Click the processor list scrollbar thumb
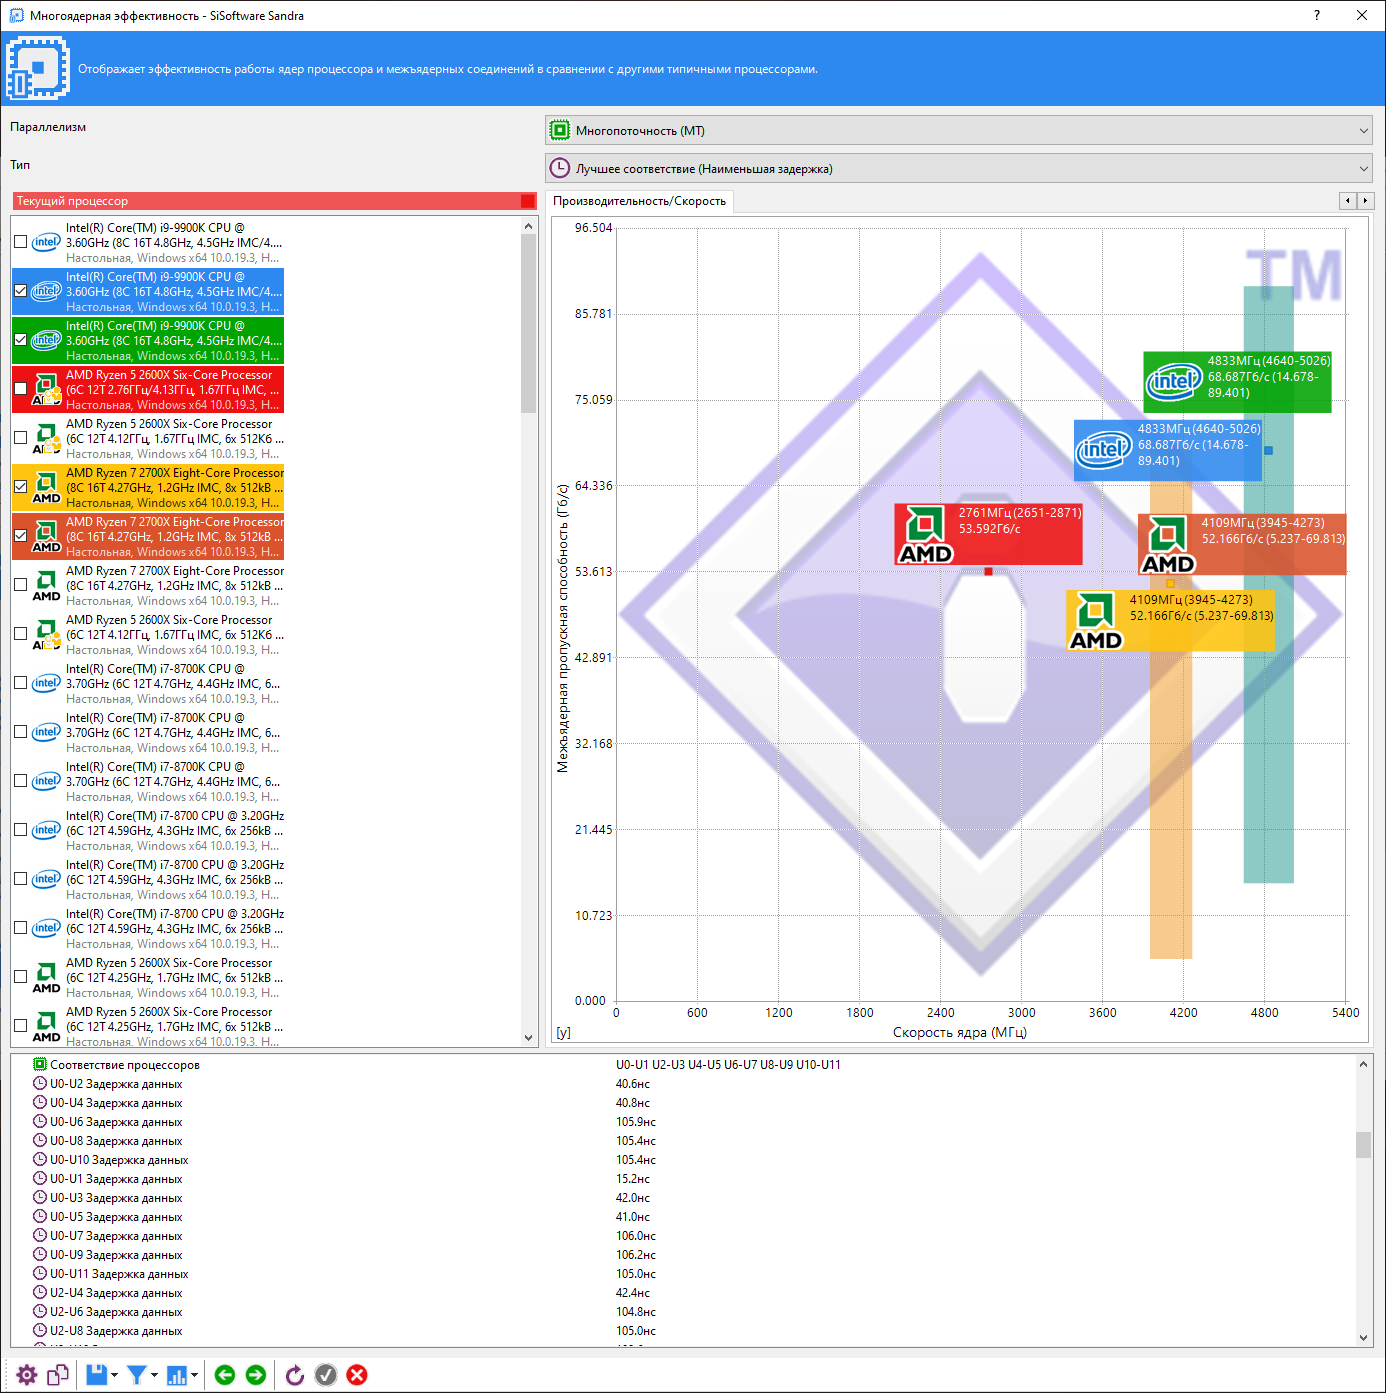Screen dimensions: 1386x1393 tap(529, 324)
